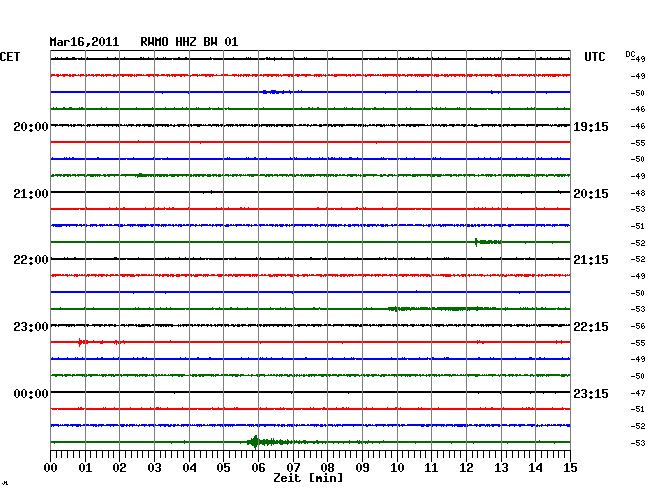The height and width of the screenshot is (494, 650).
Task: Click the green burst between minutes 12 and 13
Action: point(488,242)
